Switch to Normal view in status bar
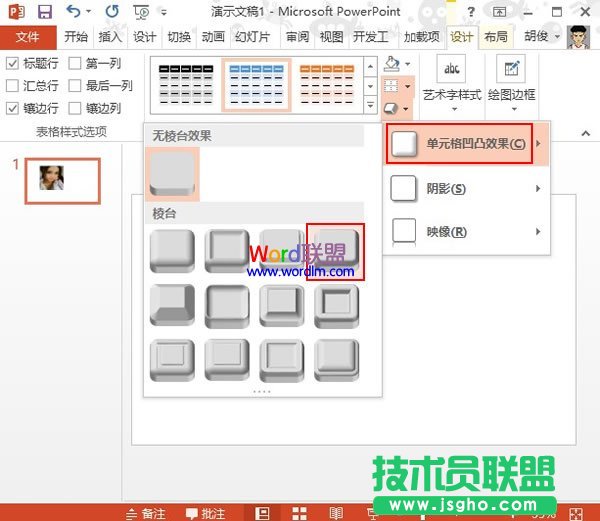Viewport: 600px width, 521px height. tap(262, 513)
